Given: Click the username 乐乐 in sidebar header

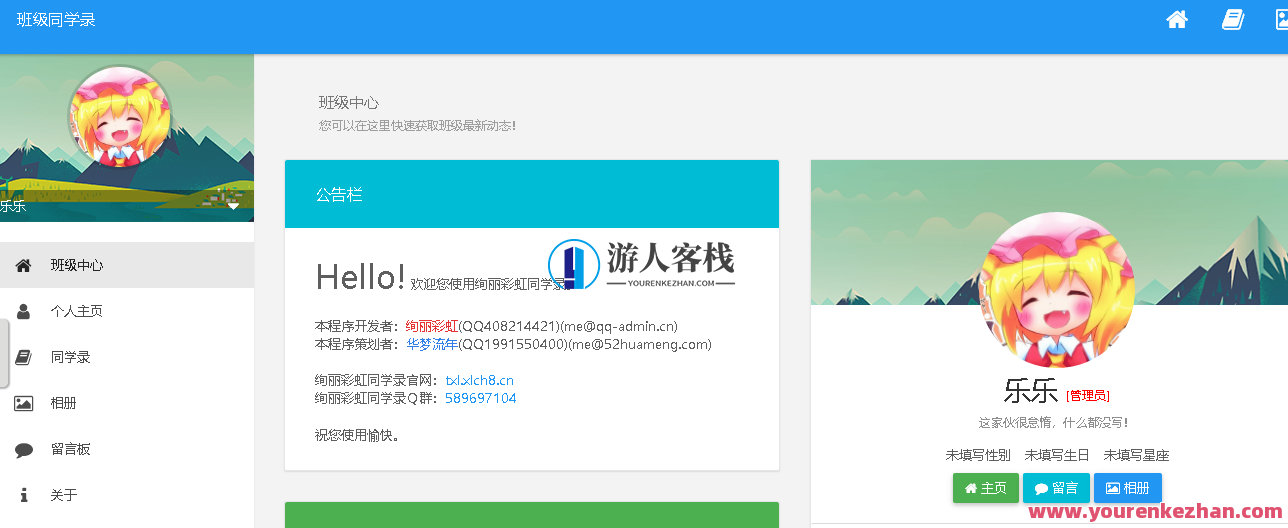Looking at the screenshot, I should pos(13,206).
